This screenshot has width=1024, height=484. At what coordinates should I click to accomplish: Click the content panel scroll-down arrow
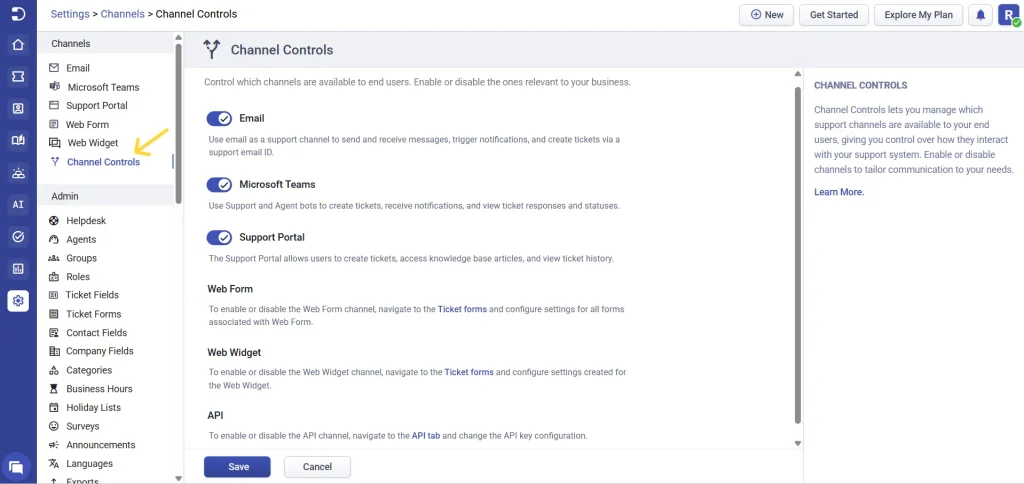[797, 442]
